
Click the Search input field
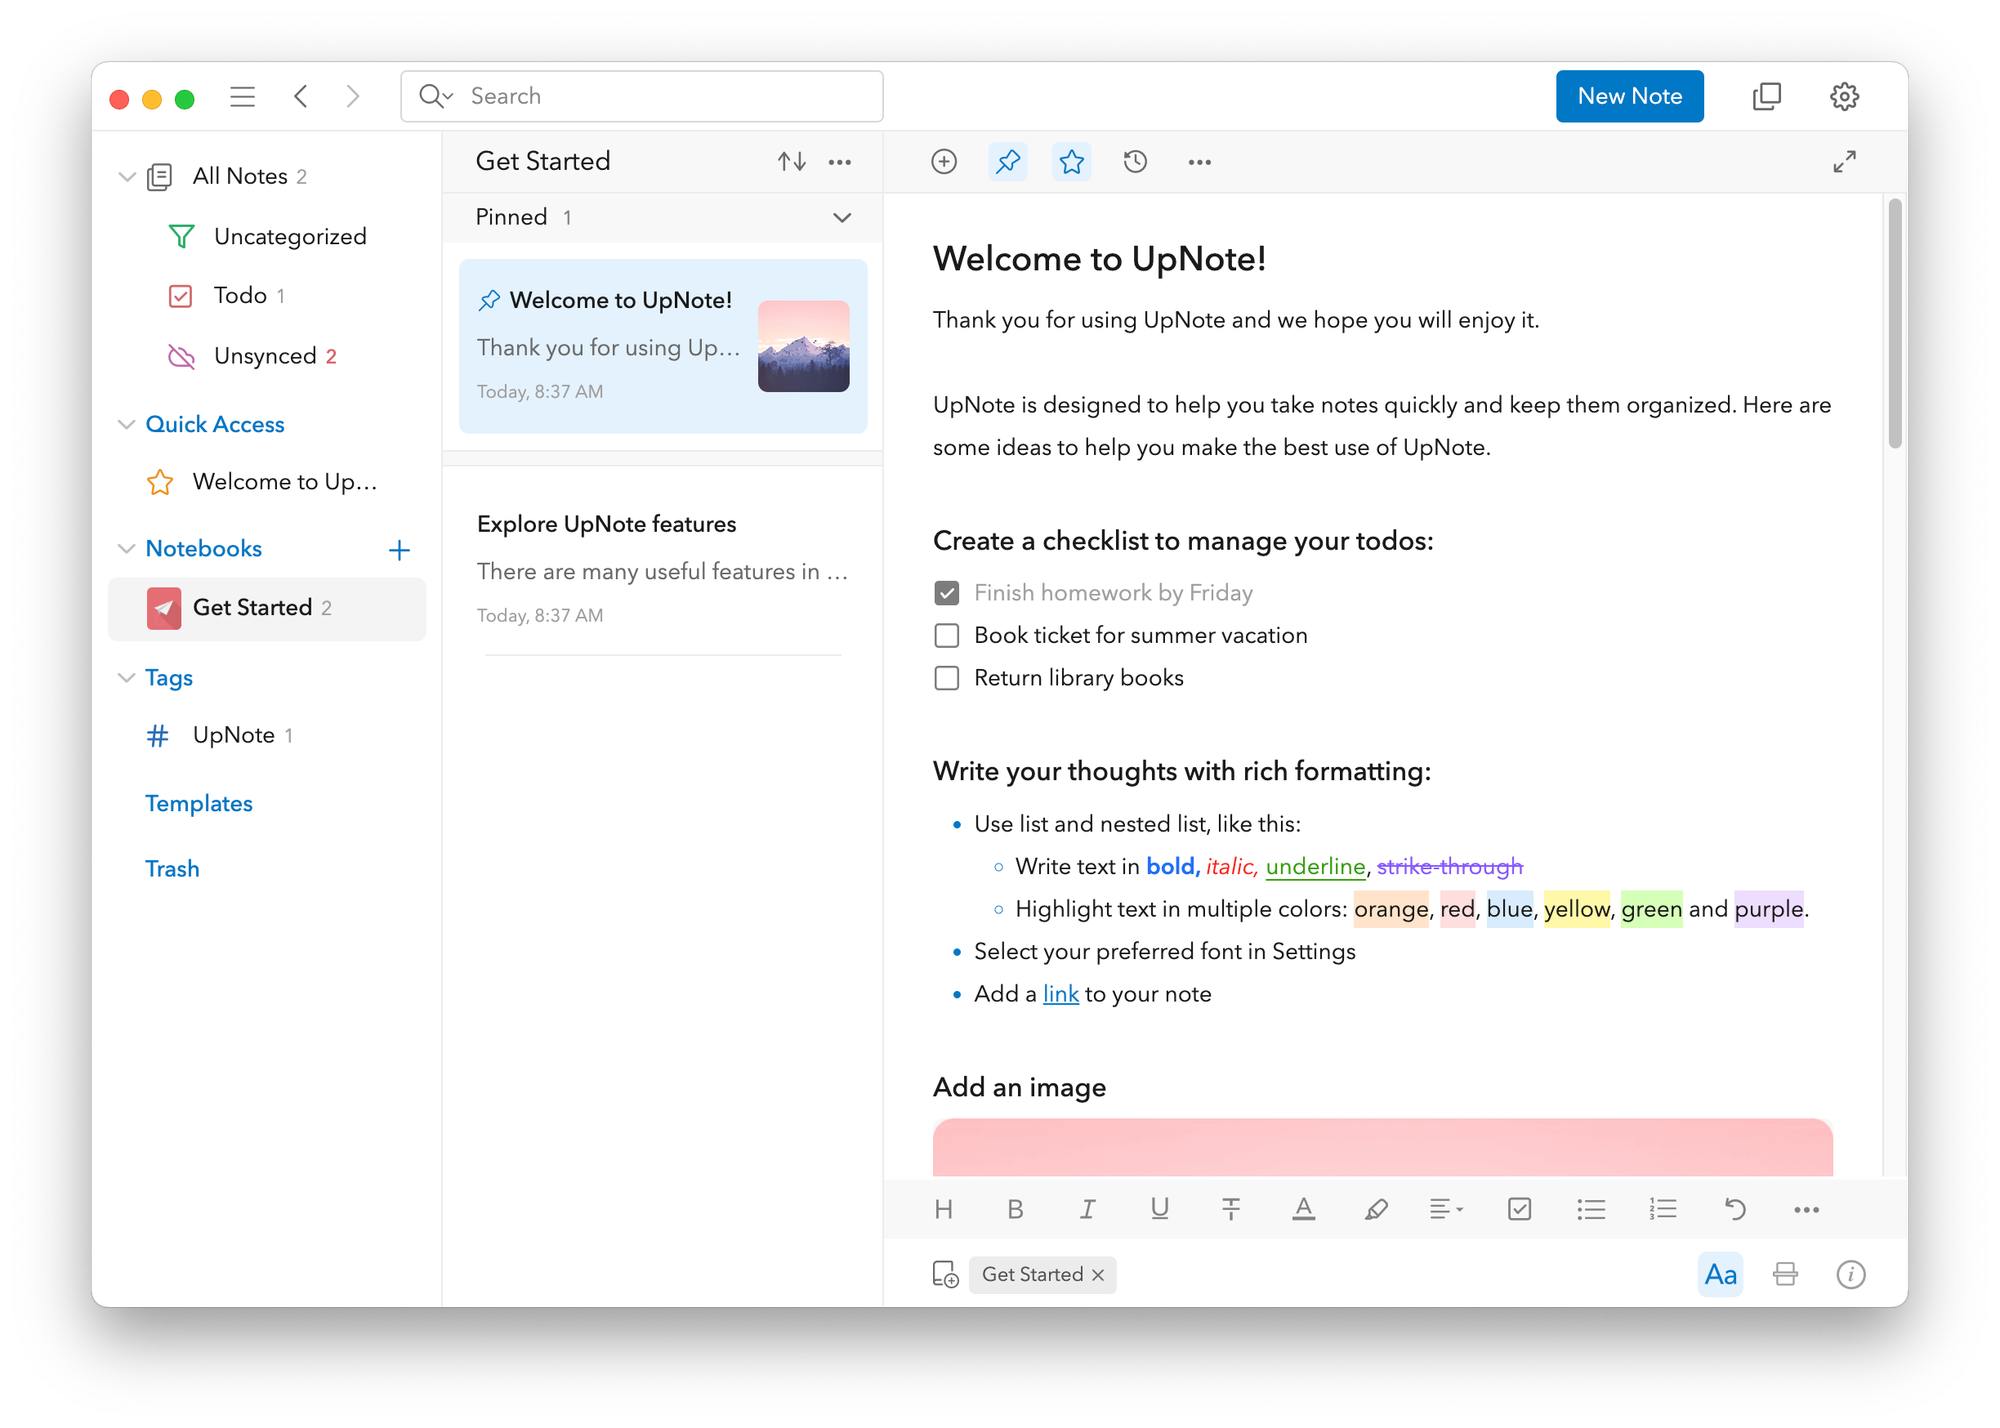(660, 96)
